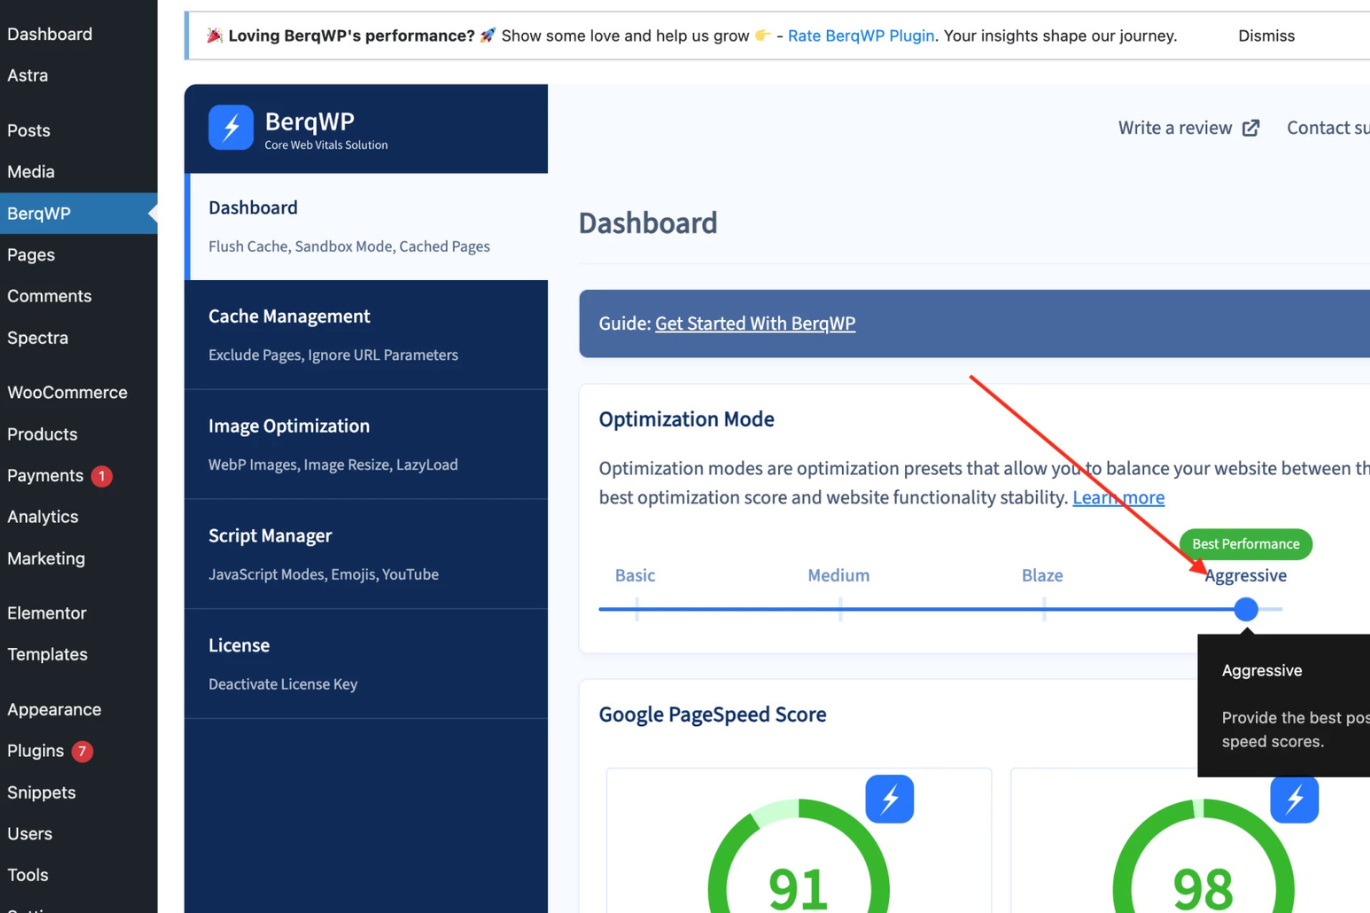This screenshot has height=913, width=1370.
Task: Click the party popper emoji in the notice
Action: pos(214,35)
